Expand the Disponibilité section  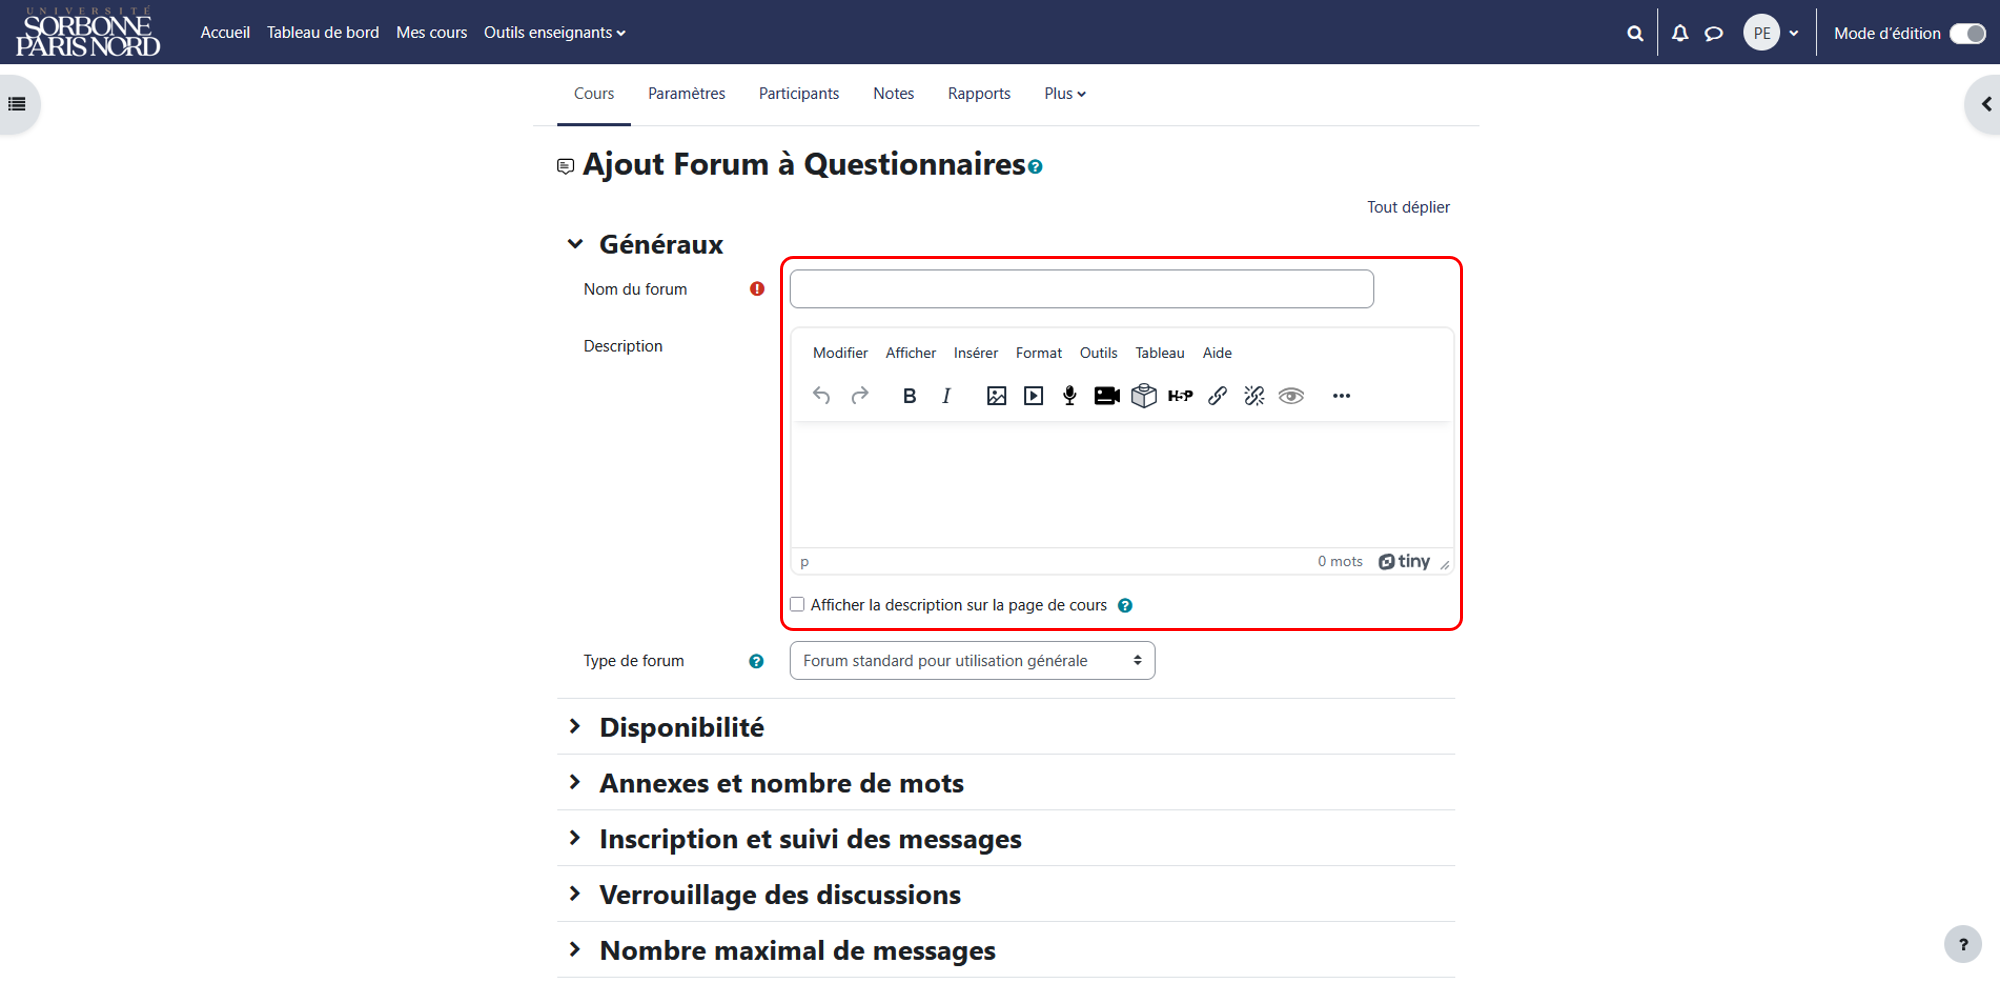pyautogui.click(x=681, y=727)
